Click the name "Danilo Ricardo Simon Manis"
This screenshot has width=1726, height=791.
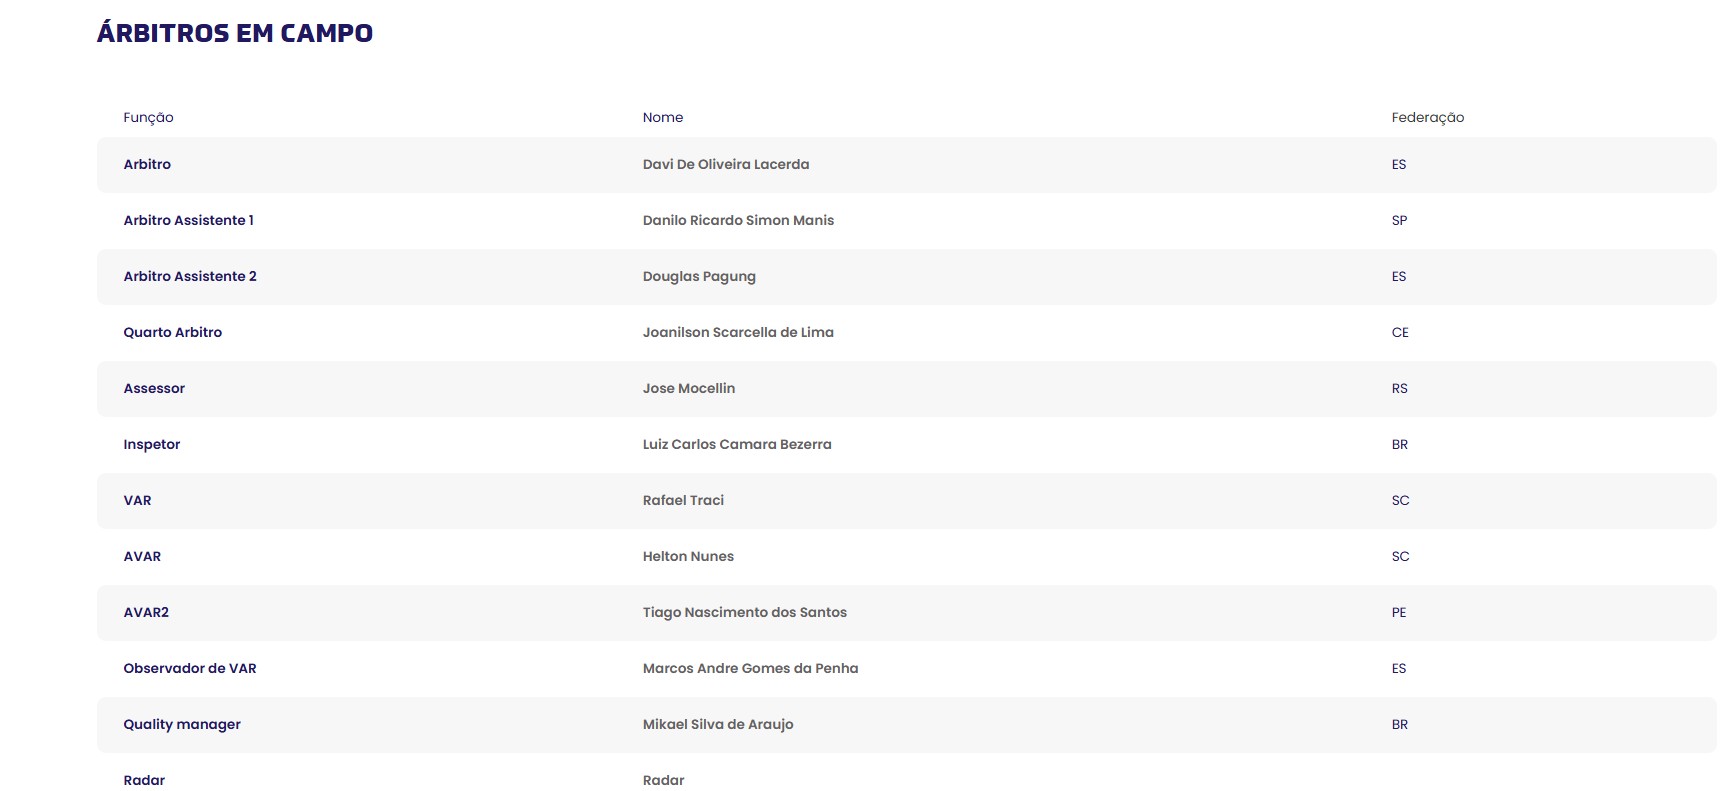pos(738,220)
